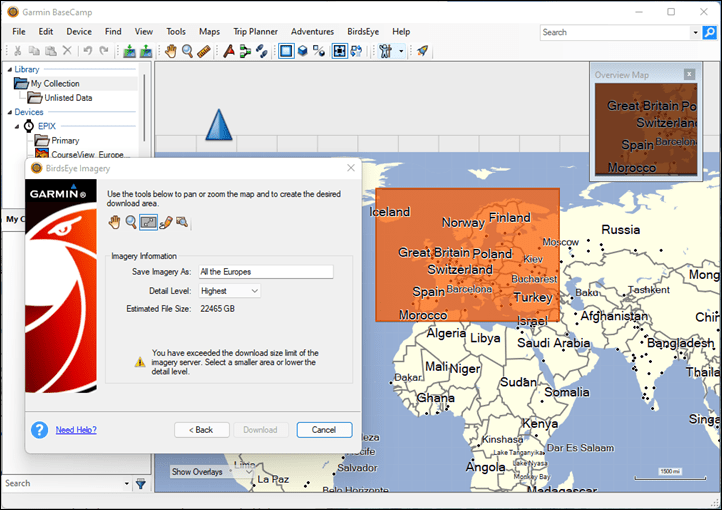Open bottom-left Search dropdown arrow
The width and height of the screenshot is (722, 510).
127,484
